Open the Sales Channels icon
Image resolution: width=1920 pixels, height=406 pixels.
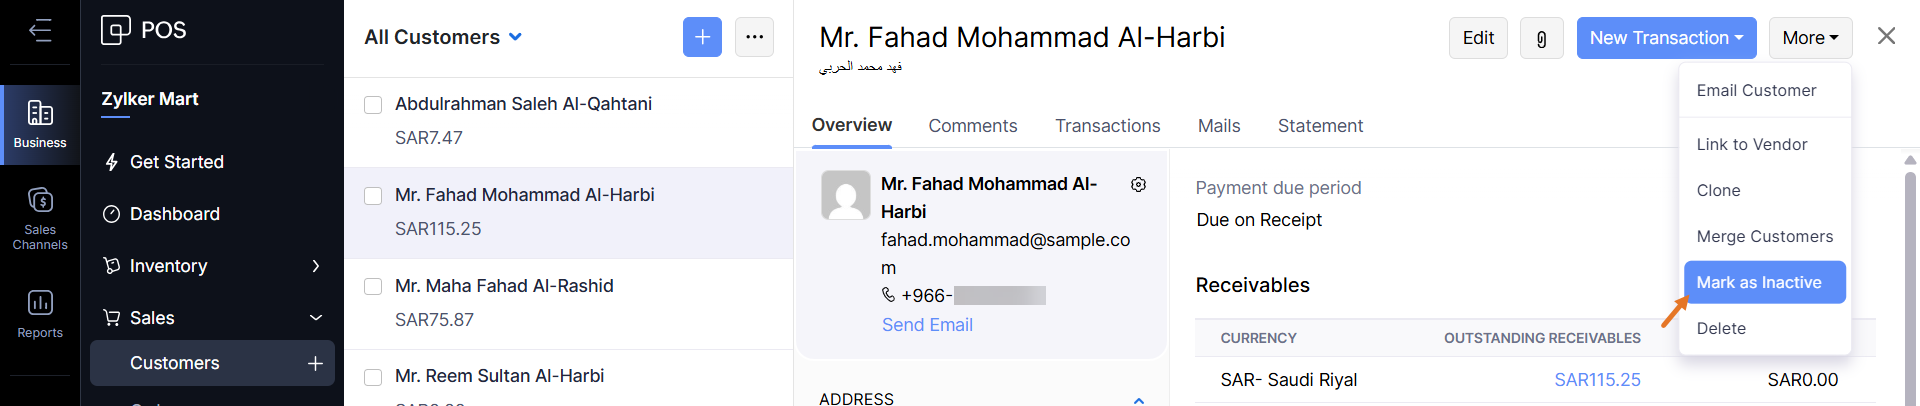40,217
